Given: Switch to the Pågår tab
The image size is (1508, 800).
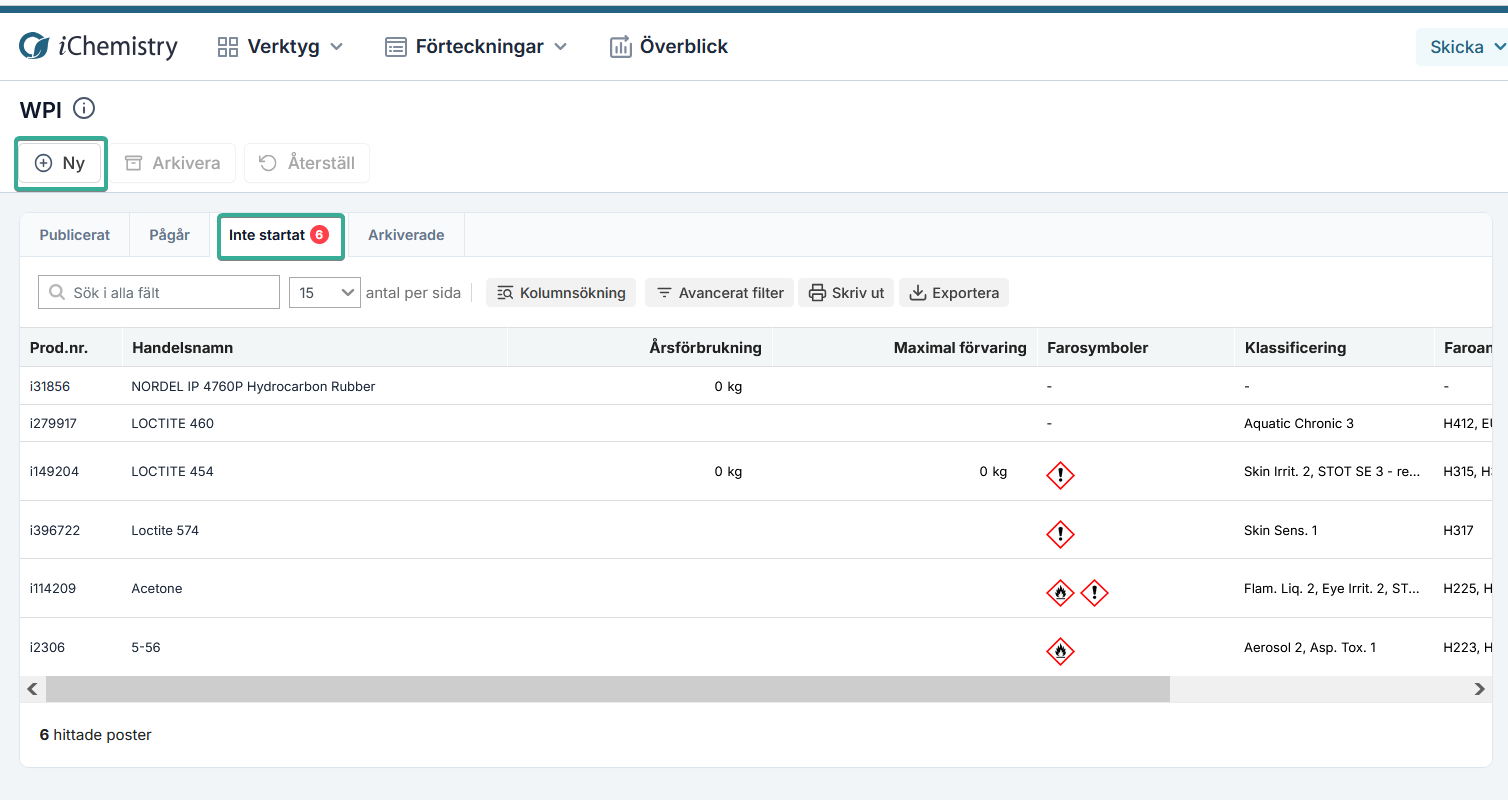Looking at the screenshot, I should click(x=169, y=235).
